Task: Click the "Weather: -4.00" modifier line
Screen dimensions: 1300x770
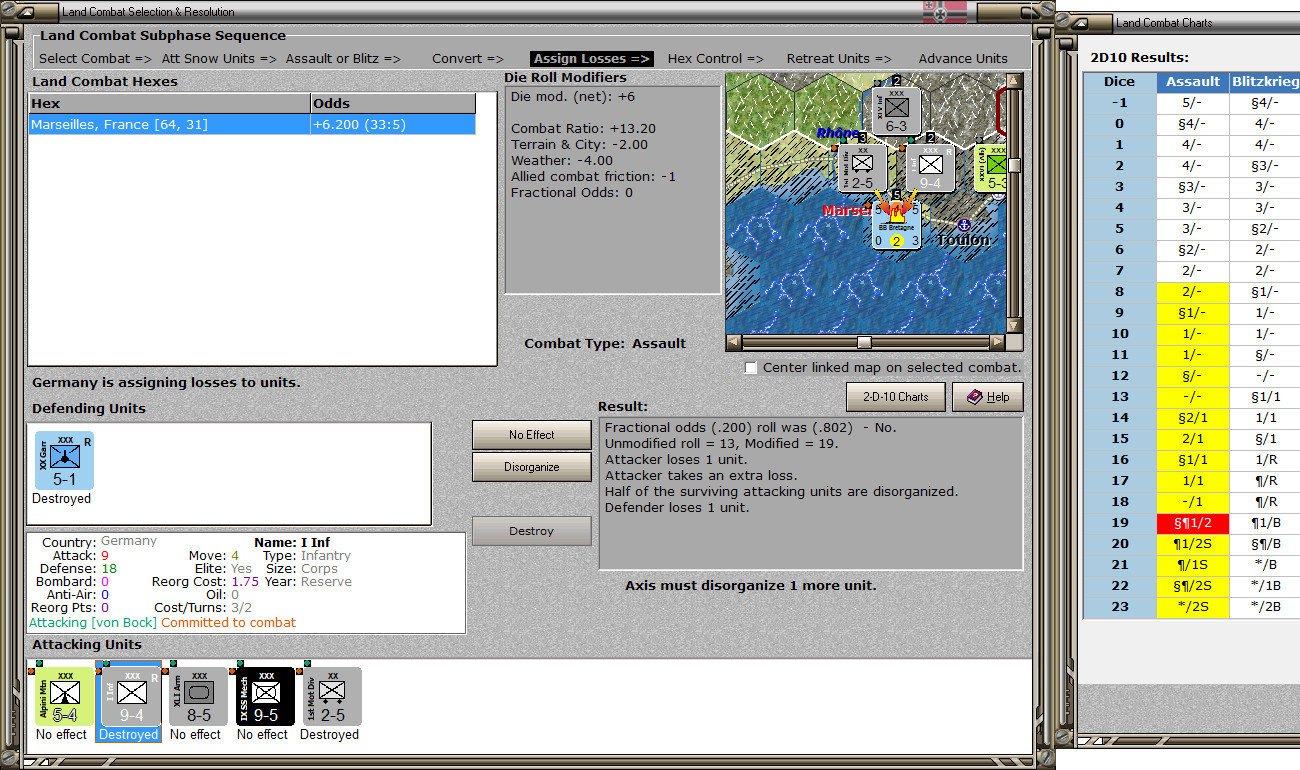Action: [562, 161]
